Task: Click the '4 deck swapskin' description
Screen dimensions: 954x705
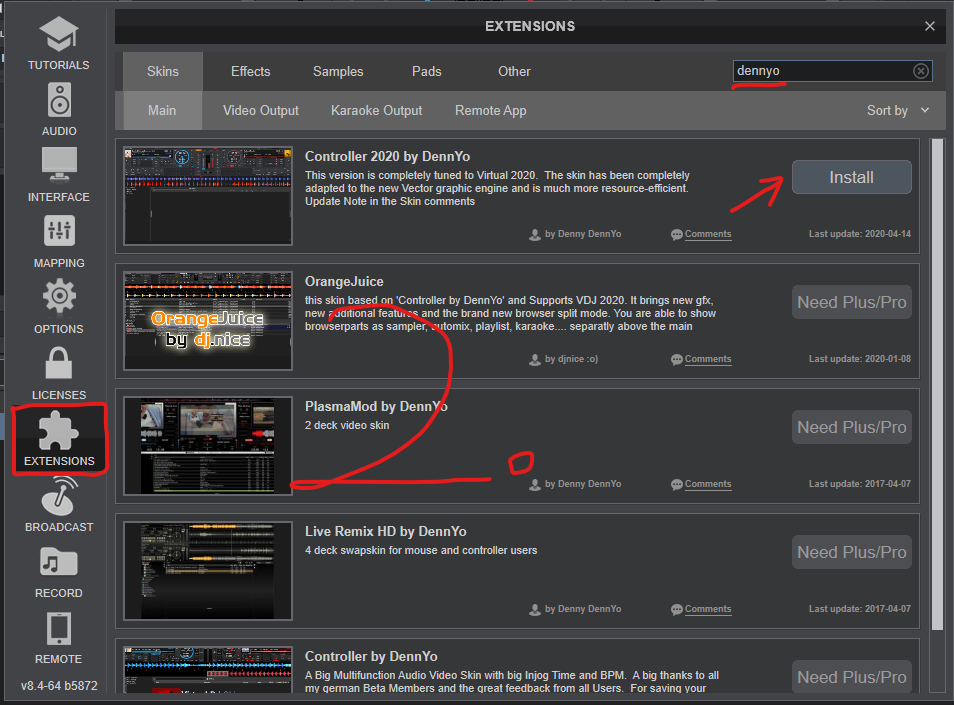Action: tap(421, 550)
